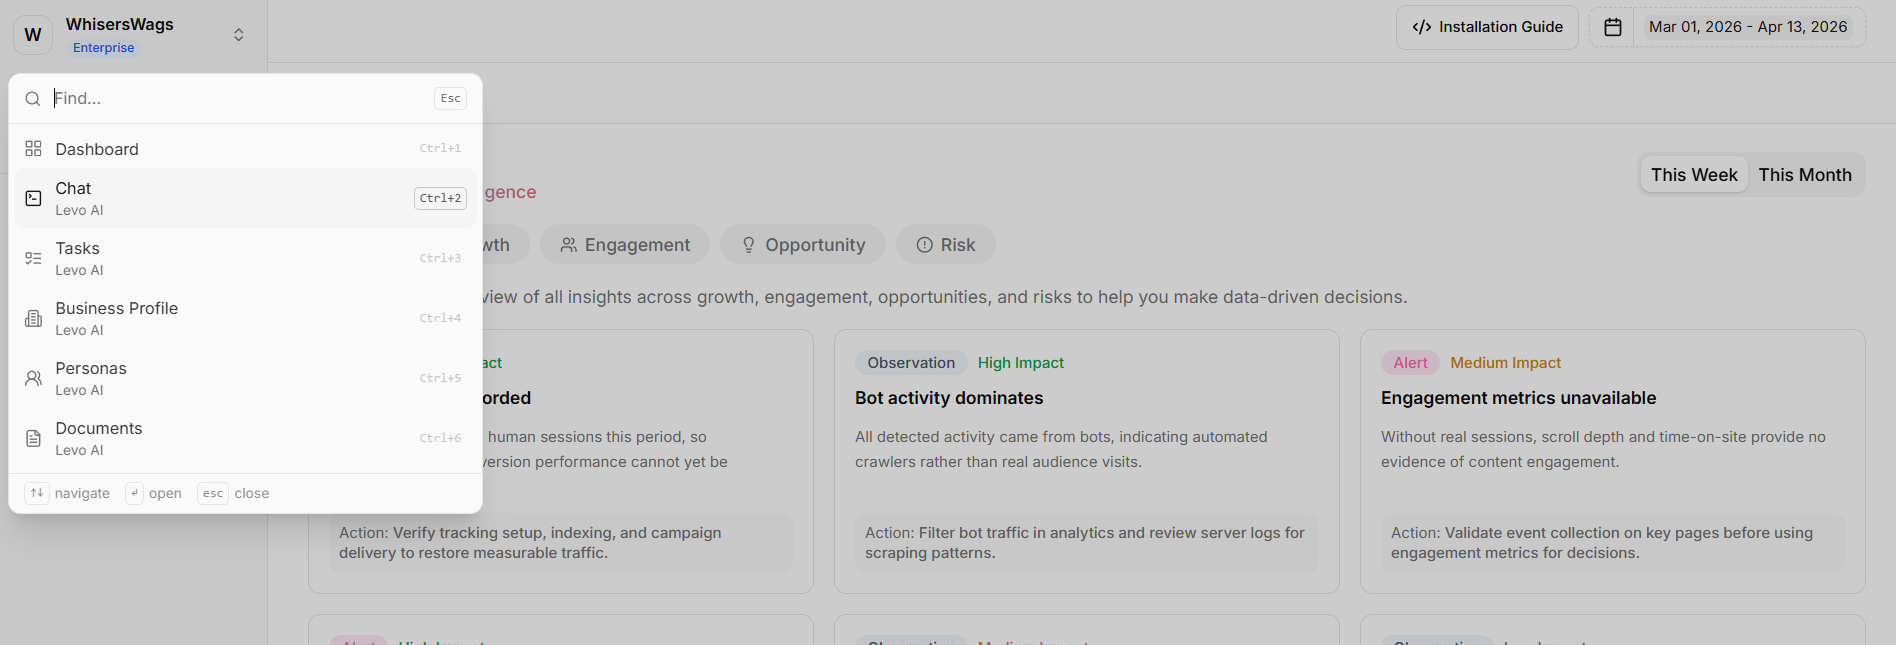The image size is (1896, 645).
Task: Switch to This Month view
Action: pyautogui.click(x=1804, y=175)
